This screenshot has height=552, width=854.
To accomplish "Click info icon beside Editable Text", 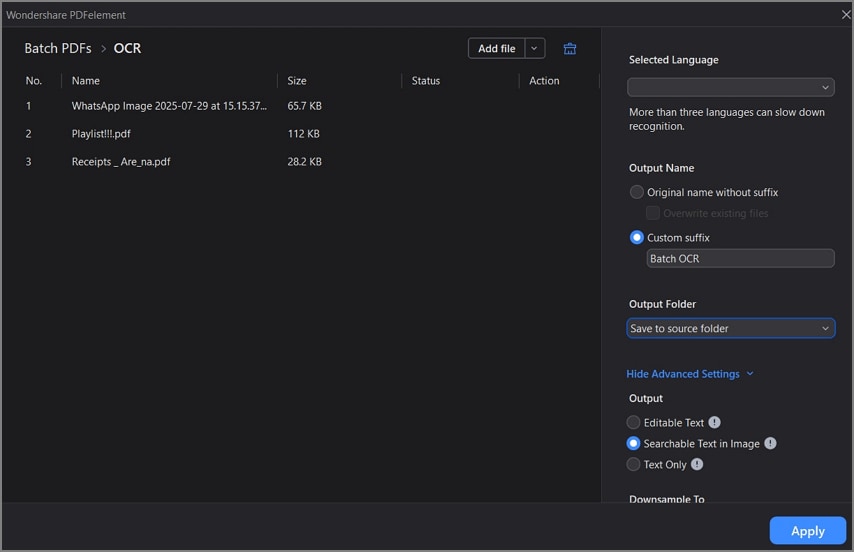I will click(715, 422).
